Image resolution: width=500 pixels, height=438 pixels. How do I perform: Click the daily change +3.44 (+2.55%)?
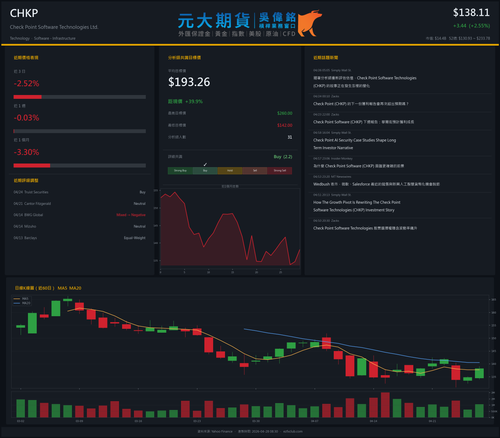471,26
